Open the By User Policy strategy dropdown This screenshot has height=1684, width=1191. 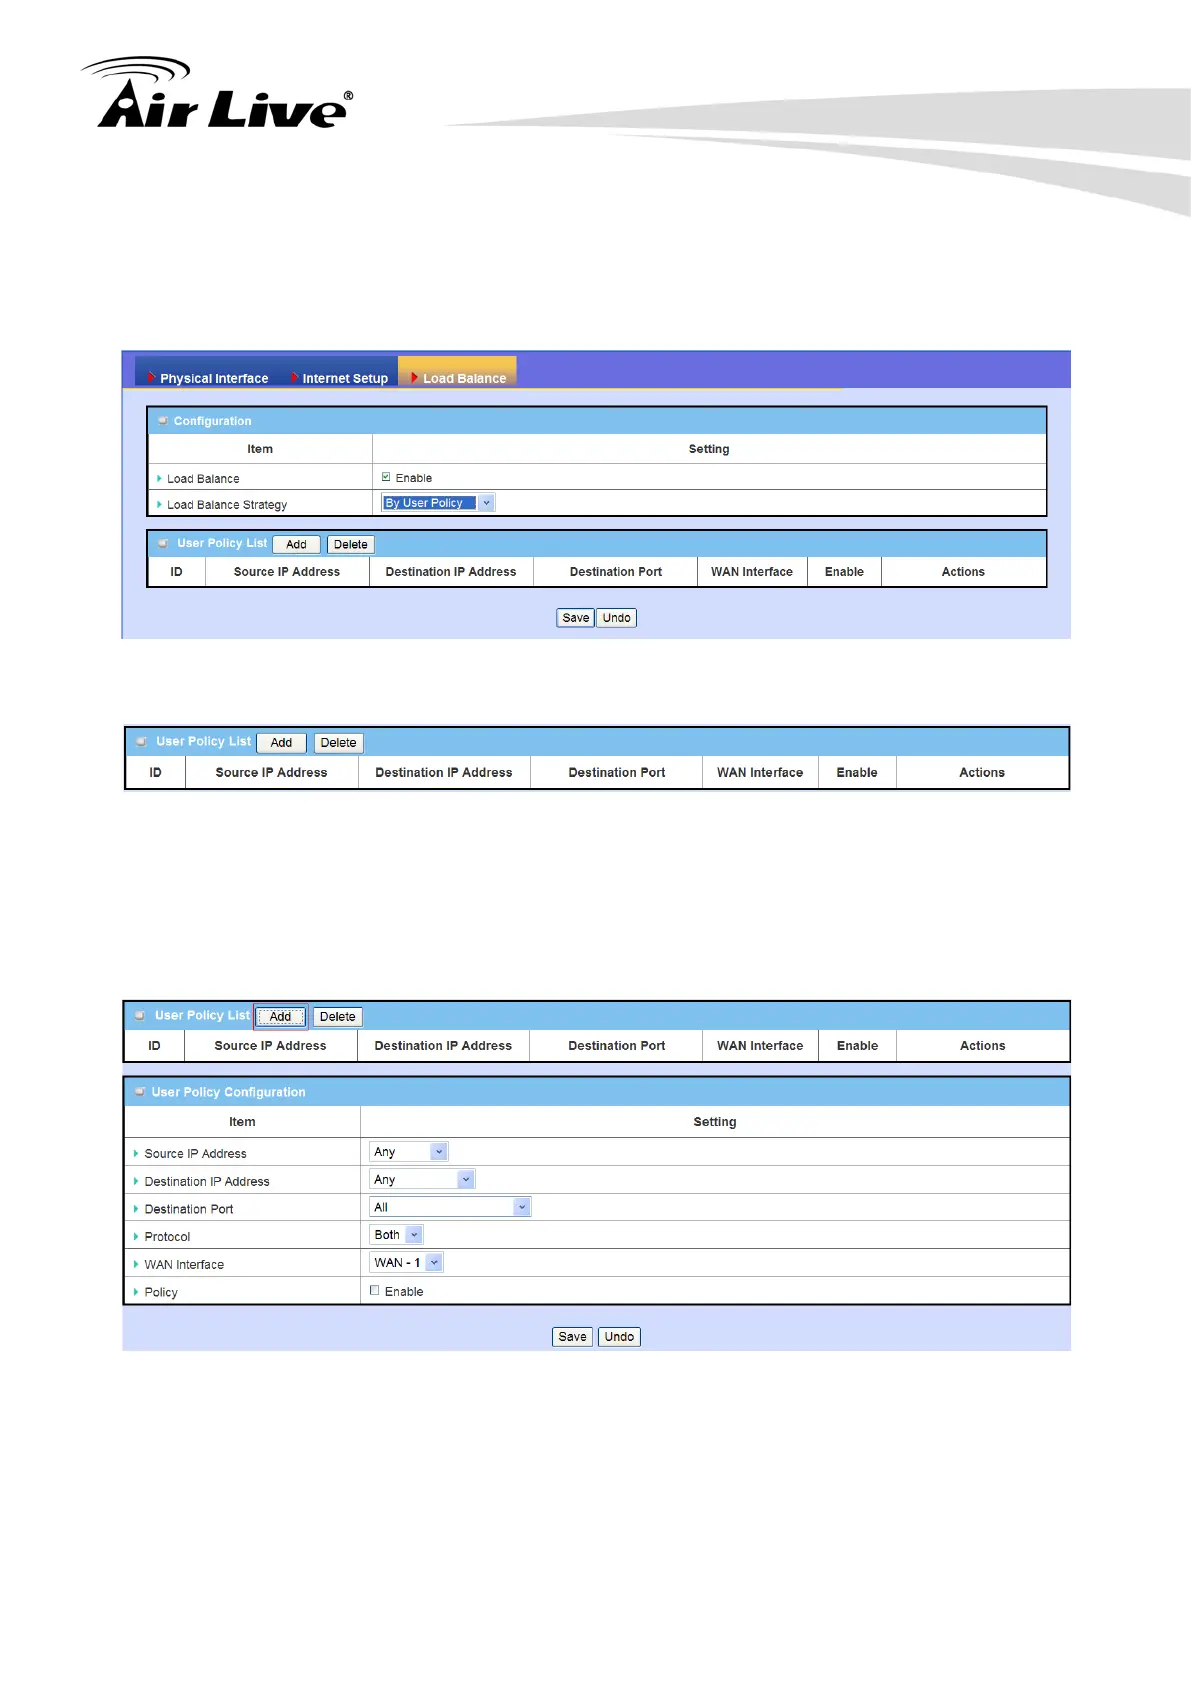(438, 503)
